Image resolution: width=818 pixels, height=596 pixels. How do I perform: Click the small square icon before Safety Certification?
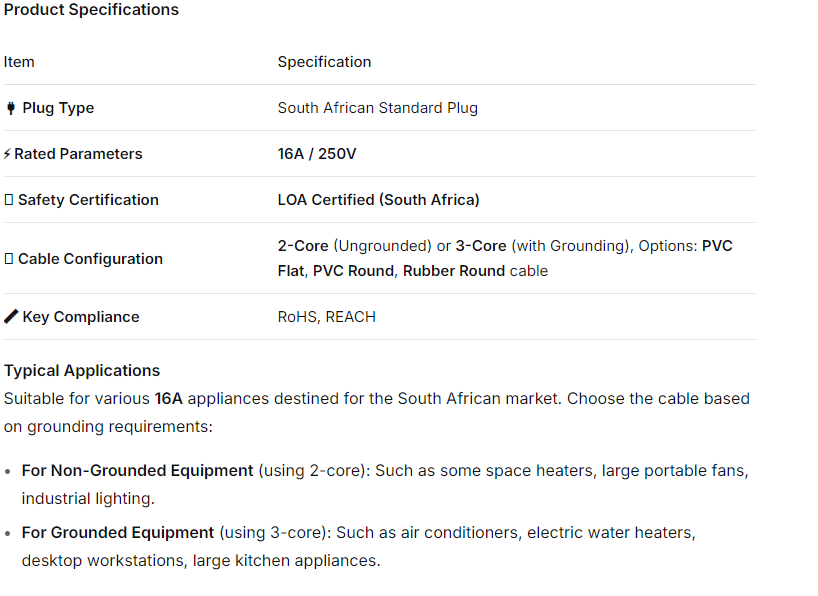click(8, 200)
